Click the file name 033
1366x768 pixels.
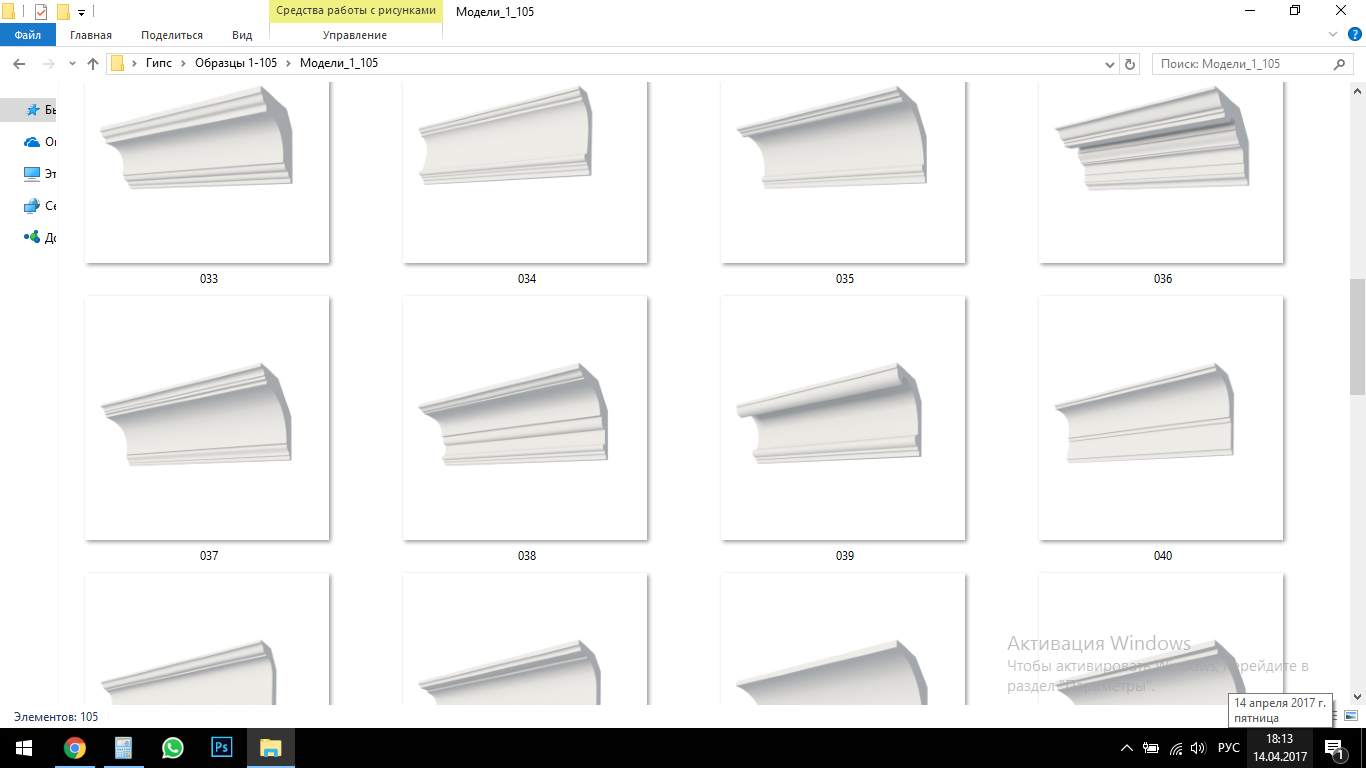point(209,279)
